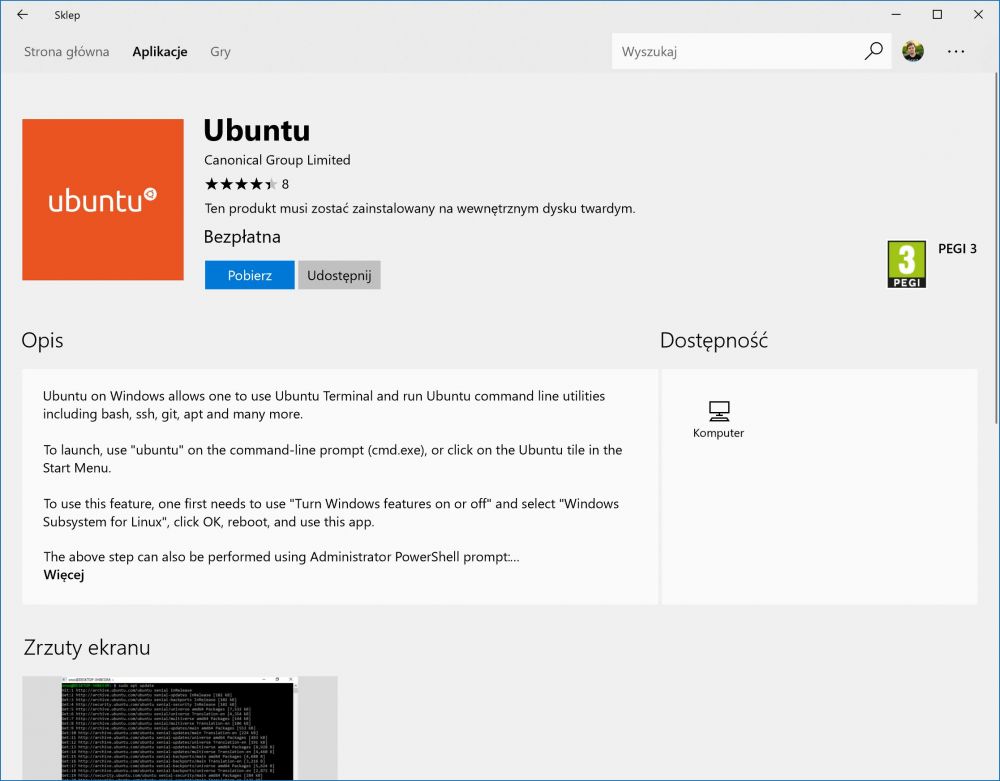Screen dimensions: 1000x781
Task: Open the terminal screenshot thumbnail
Action: [180, 728]
